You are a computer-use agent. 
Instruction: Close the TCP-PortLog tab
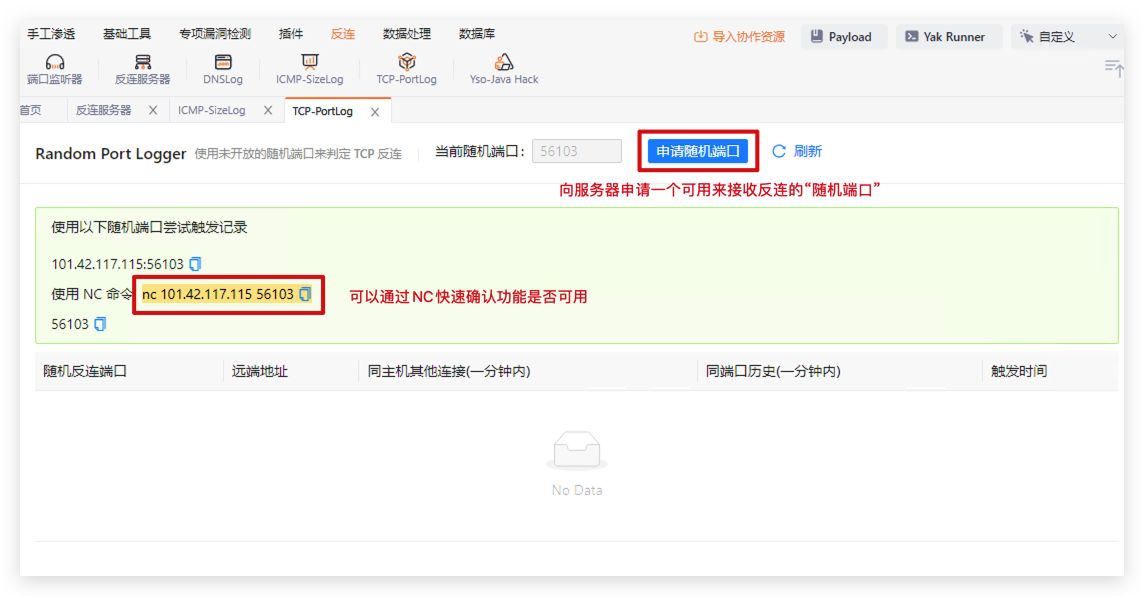point(375,112)
